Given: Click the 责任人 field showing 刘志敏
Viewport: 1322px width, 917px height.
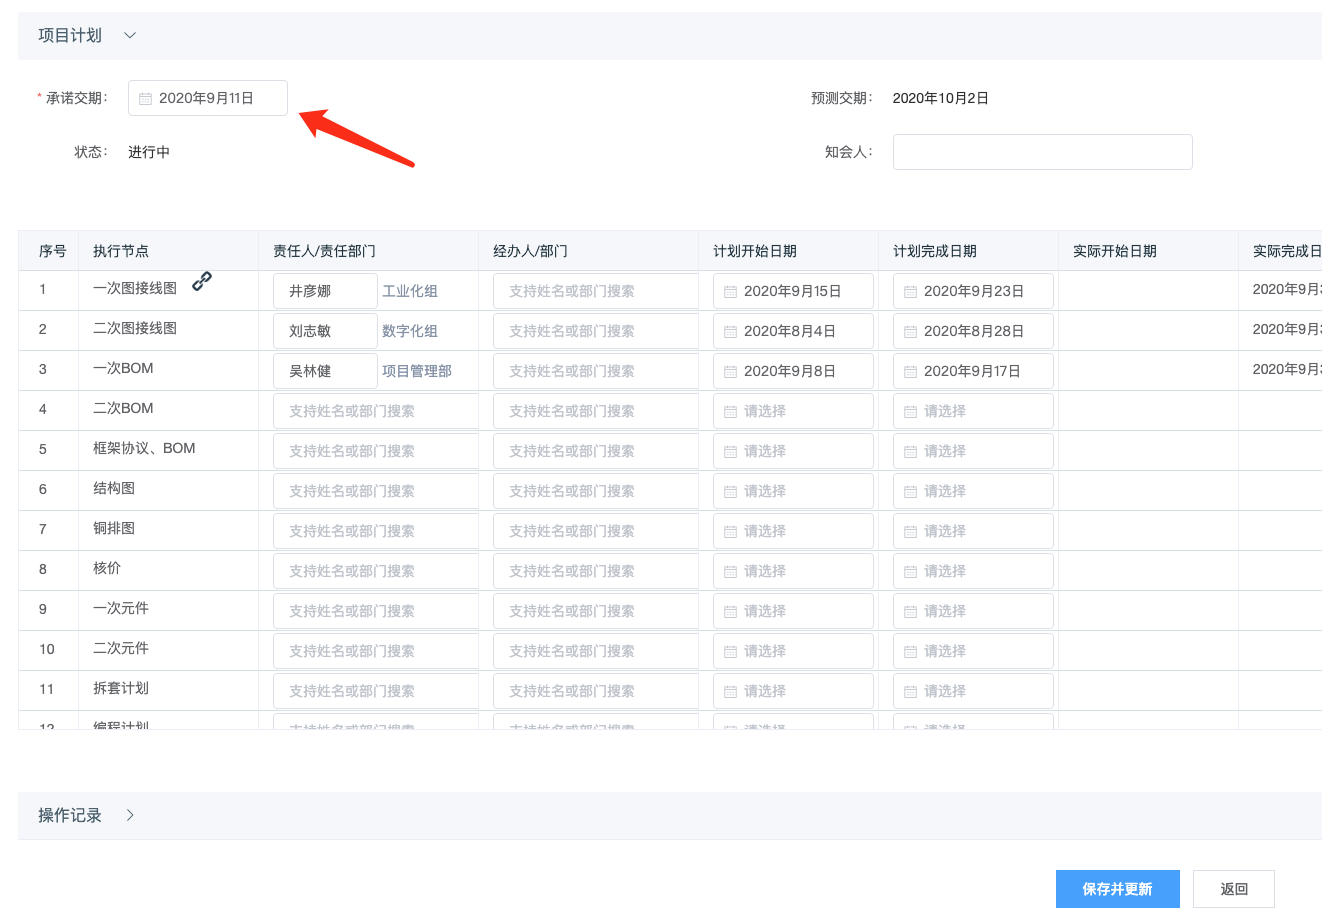Looking at the screenshot, I should pos(325,331).
